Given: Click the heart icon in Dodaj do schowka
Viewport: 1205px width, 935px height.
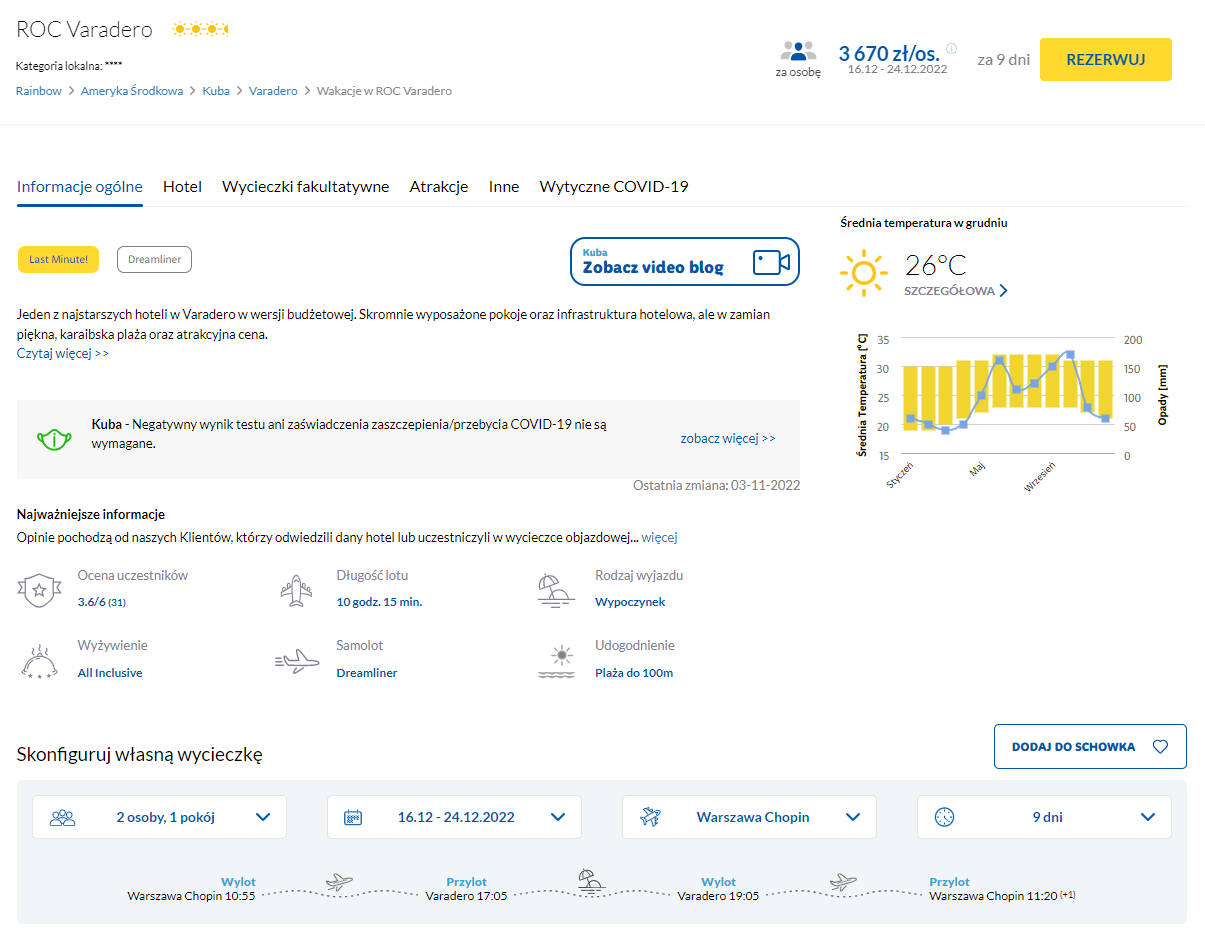Looking at the screenshot, I should pyautogui.click(x=1160, y=747).
